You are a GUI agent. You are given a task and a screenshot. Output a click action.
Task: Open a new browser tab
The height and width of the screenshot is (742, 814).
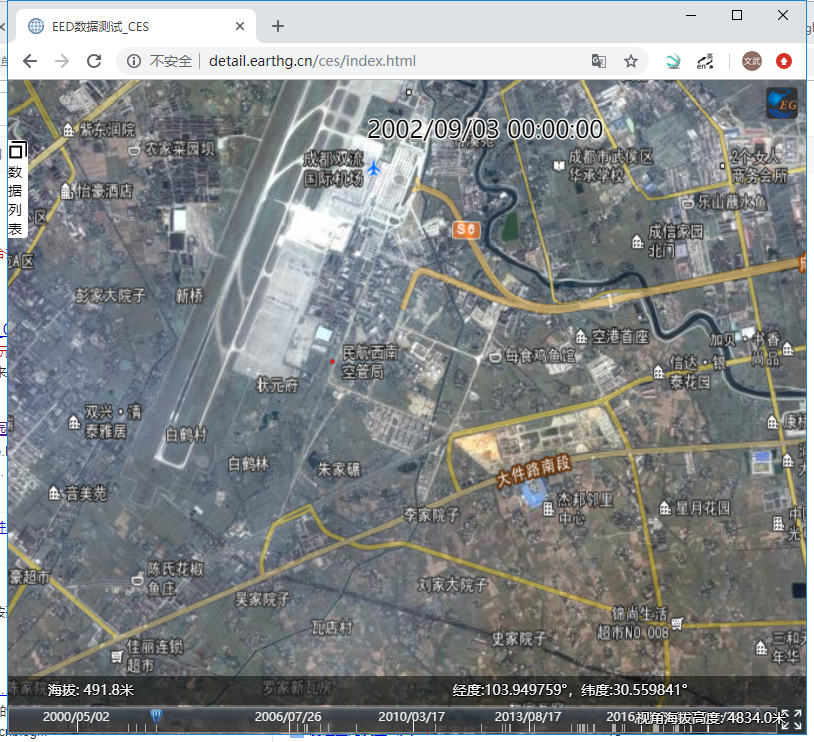tap(278, 26)
